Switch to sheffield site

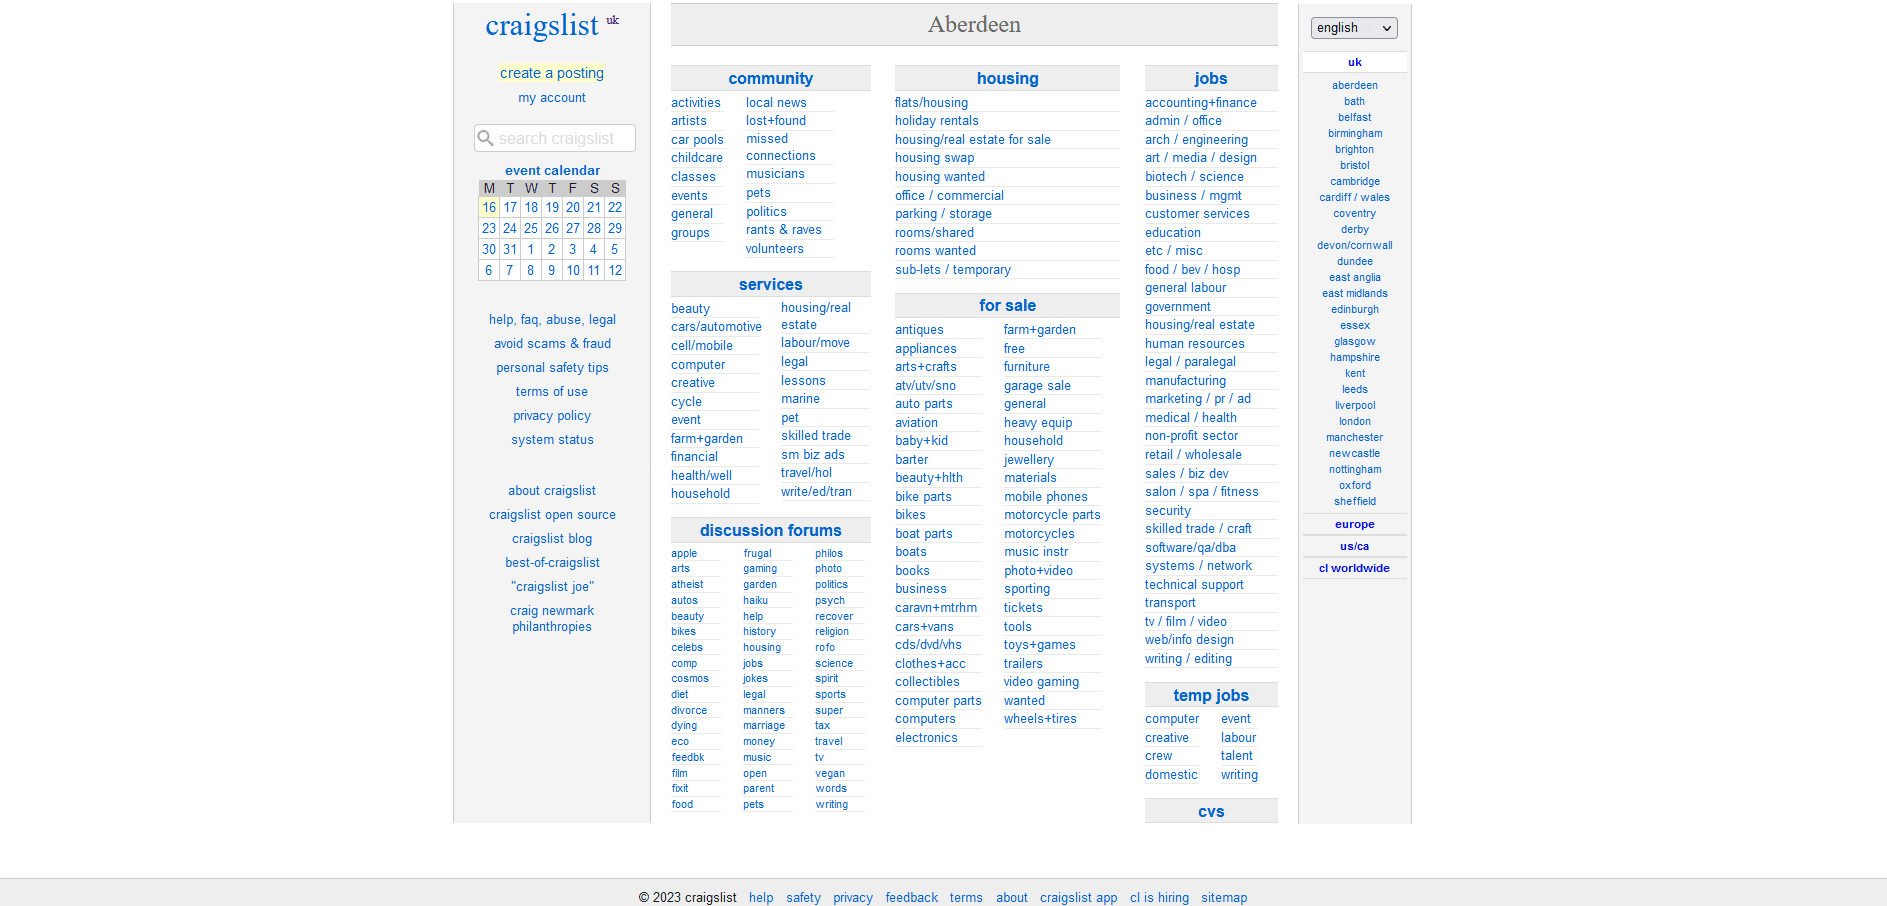(1354, 502)
